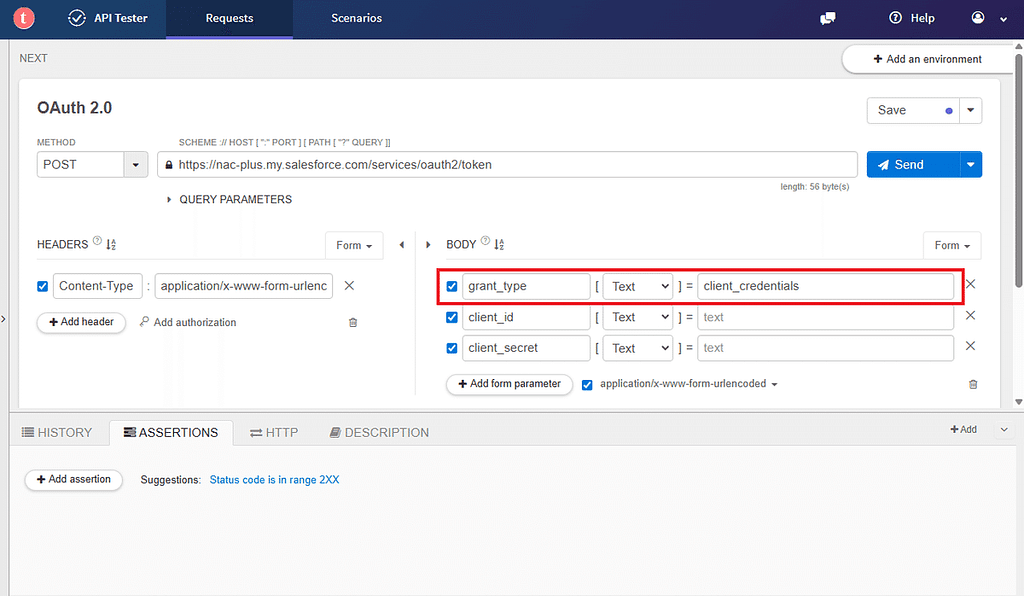Open the headers Form view dropdown
This screenshot has height=596, width=1024.
coord(354,245)
